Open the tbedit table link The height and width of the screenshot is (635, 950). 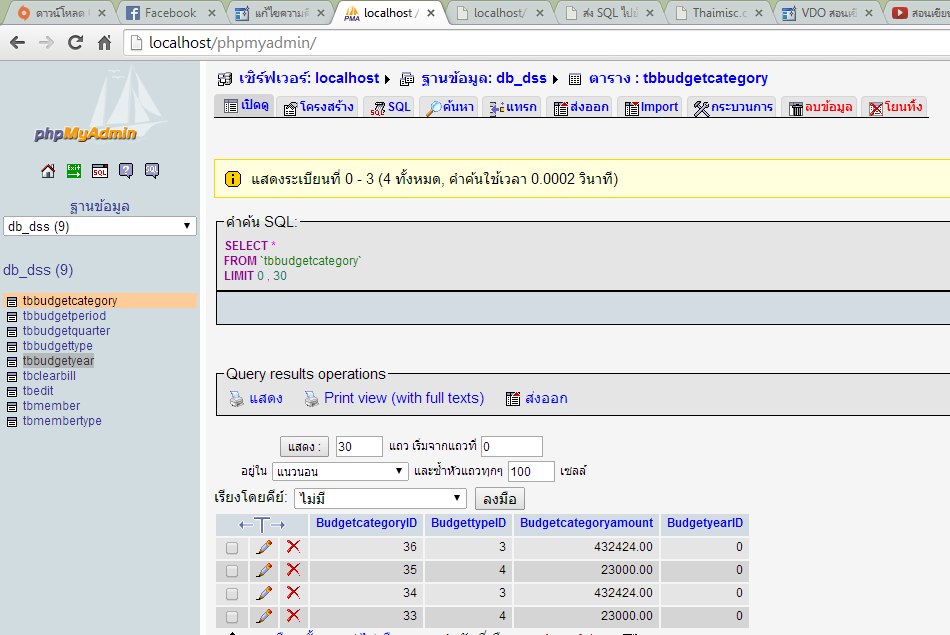pos(38,391)
